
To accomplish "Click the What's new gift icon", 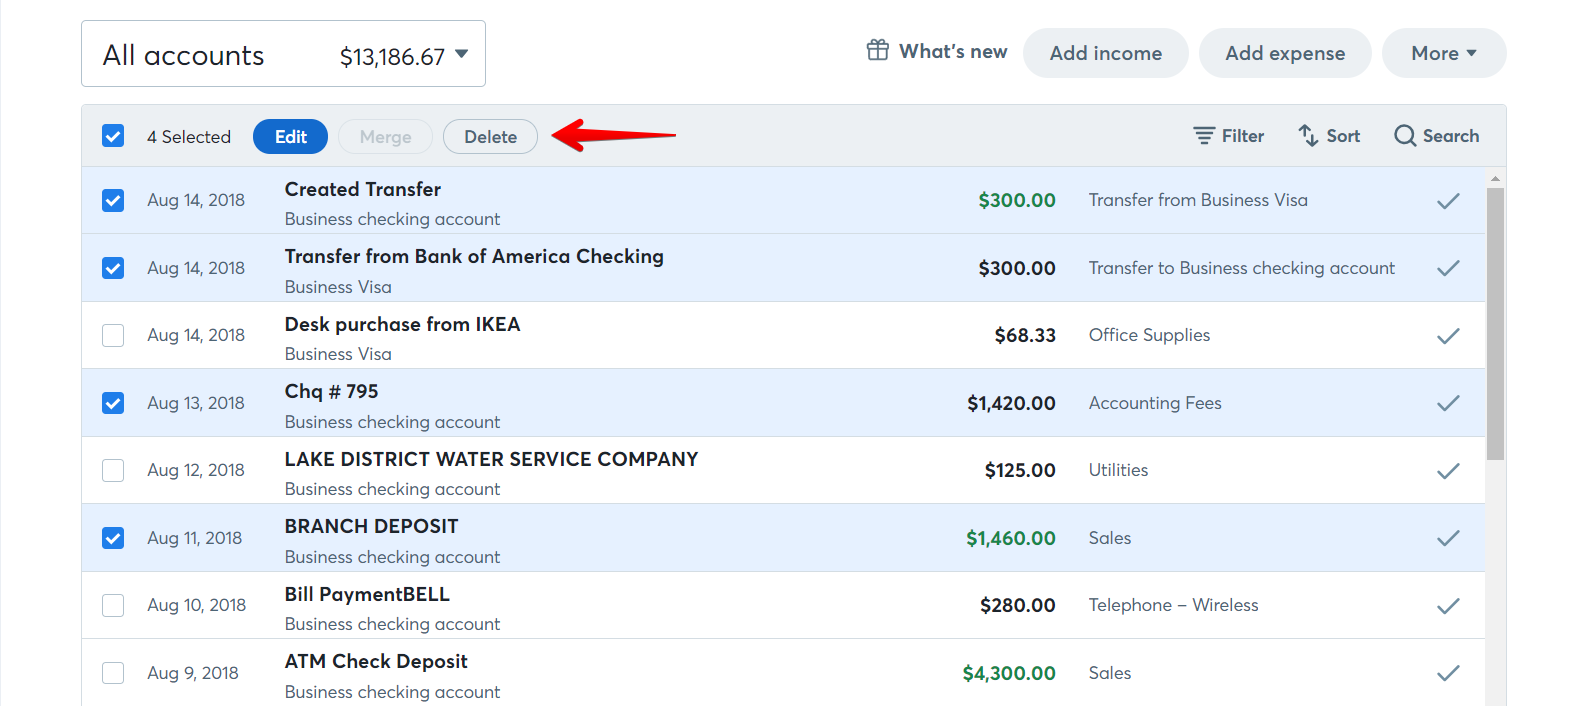I will 878,49.
